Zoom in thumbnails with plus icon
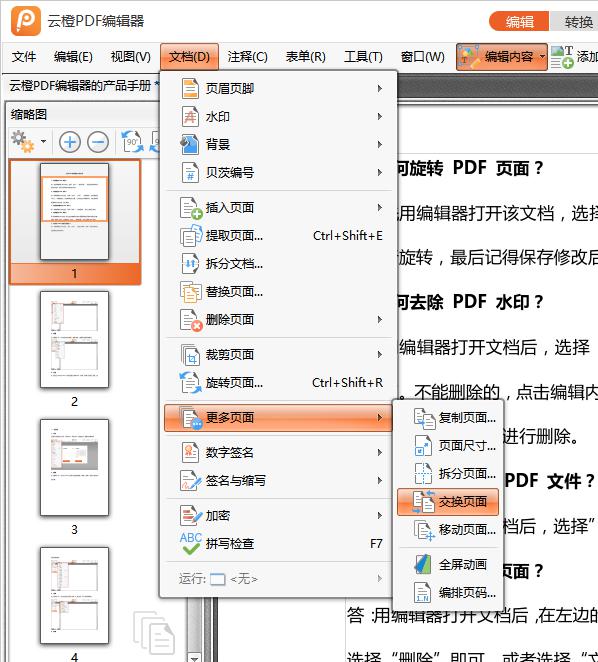The image size is (598, 662). (x=70, y=142)
